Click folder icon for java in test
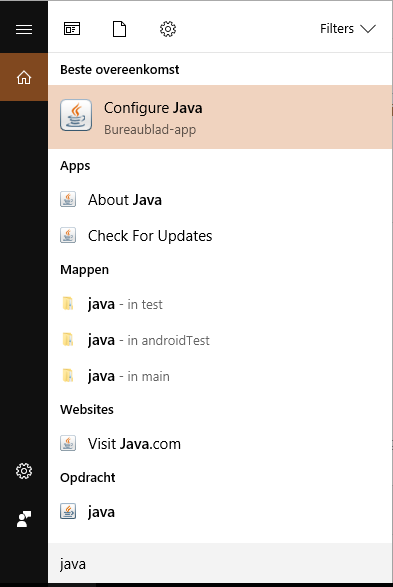The width and height of the screenshot is (393, 587). pos(68,303)
